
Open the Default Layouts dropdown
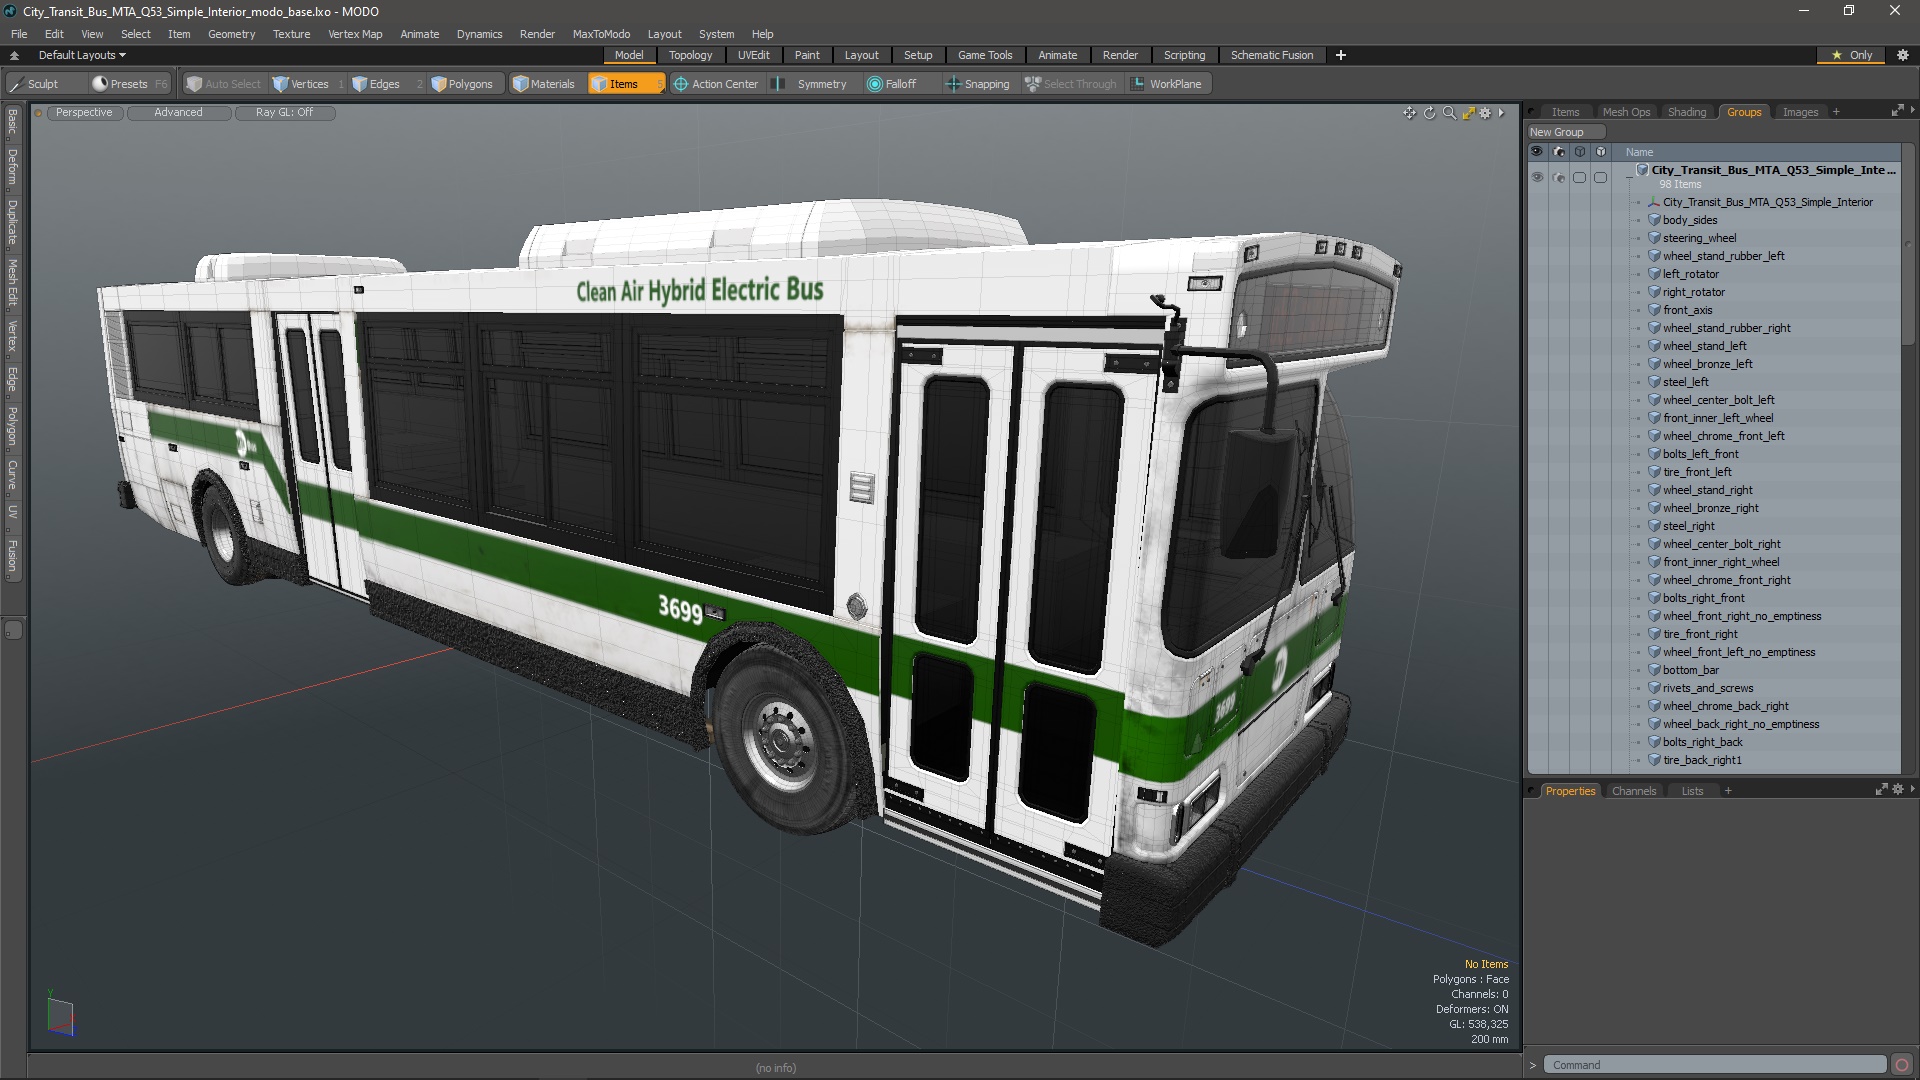point(82,55)
